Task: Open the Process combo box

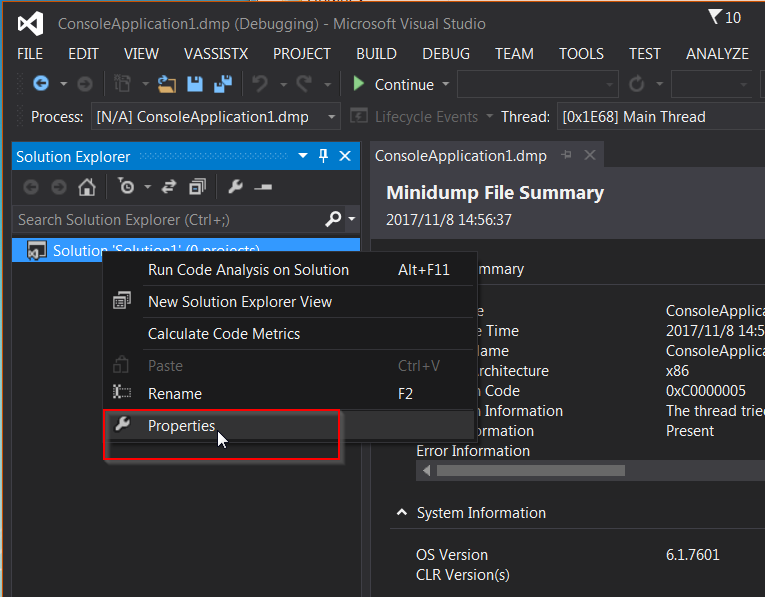Action: point(216,117)
